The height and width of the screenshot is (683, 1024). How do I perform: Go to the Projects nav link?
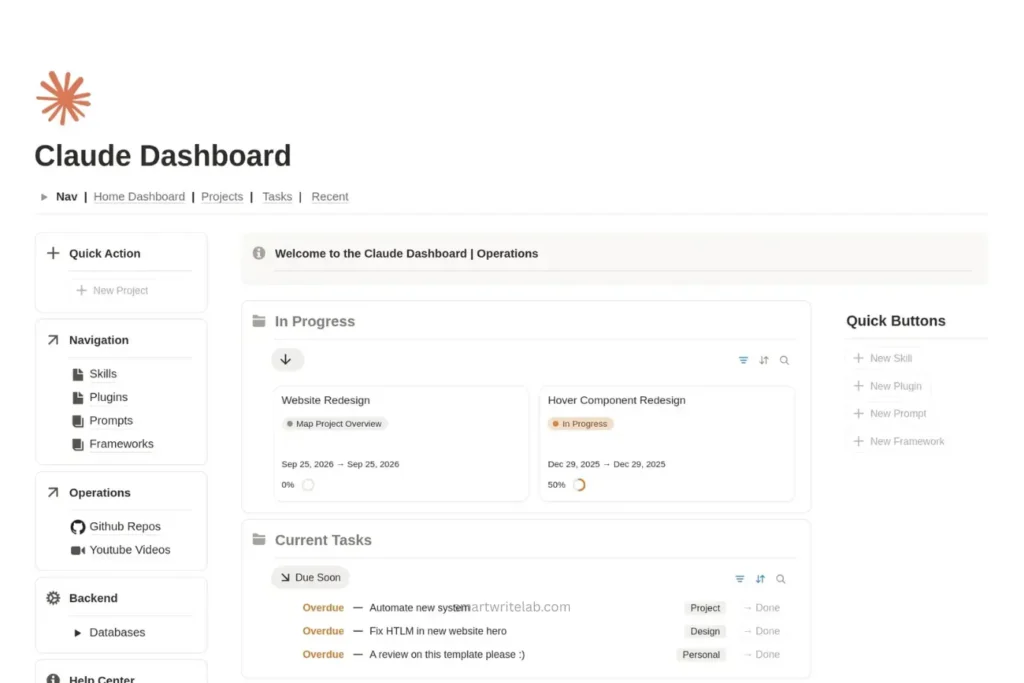(x=222, y=197)
